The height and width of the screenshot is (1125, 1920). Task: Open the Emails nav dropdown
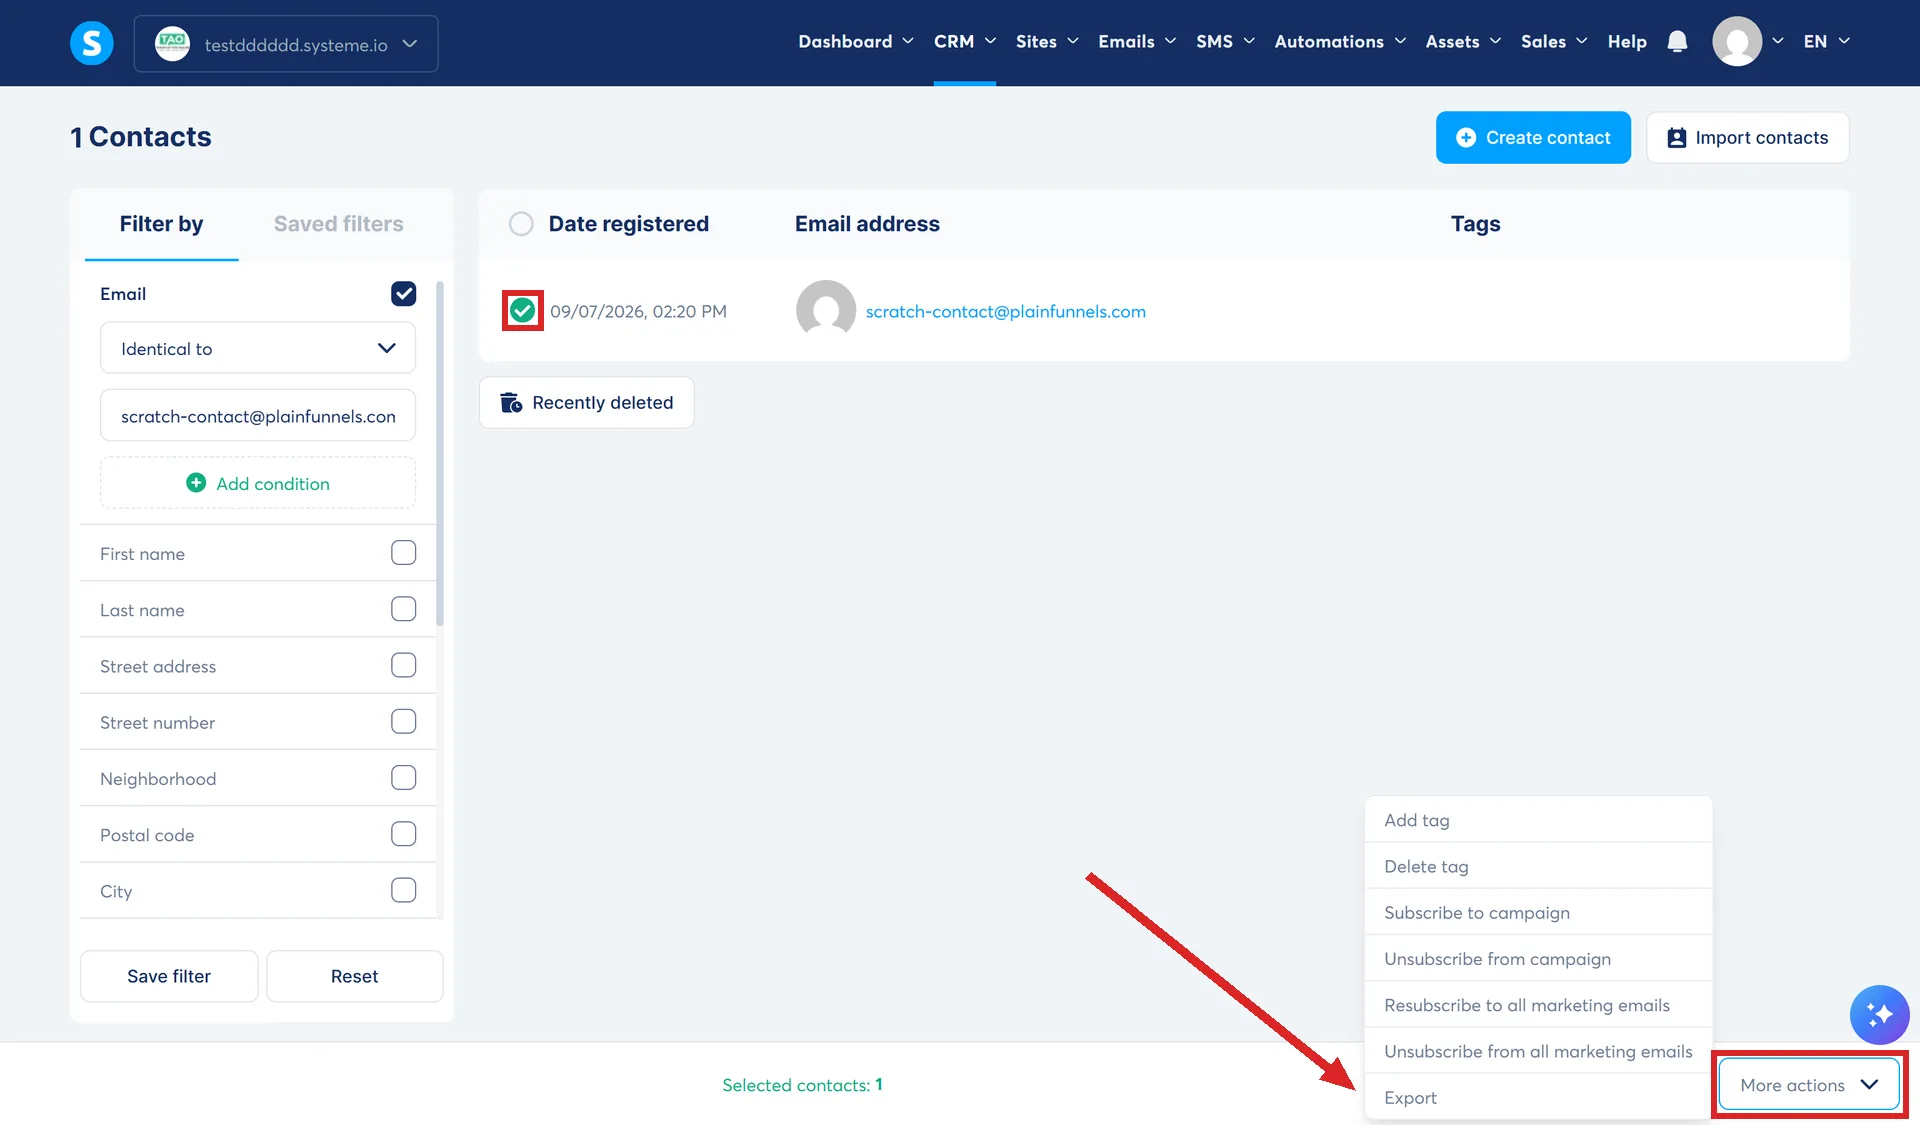point(1137,41)
